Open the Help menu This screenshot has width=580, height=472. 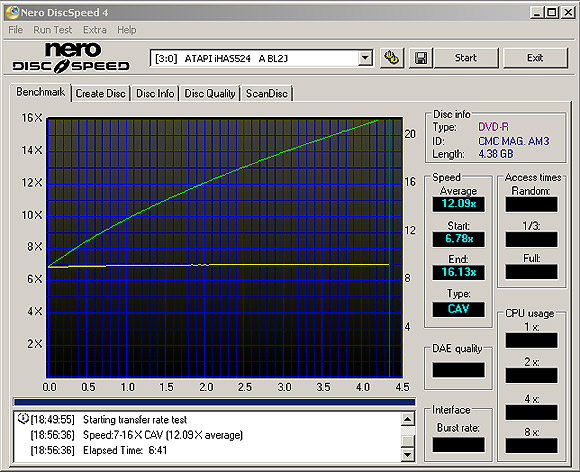pyautogui.click(x=127, y=30)
